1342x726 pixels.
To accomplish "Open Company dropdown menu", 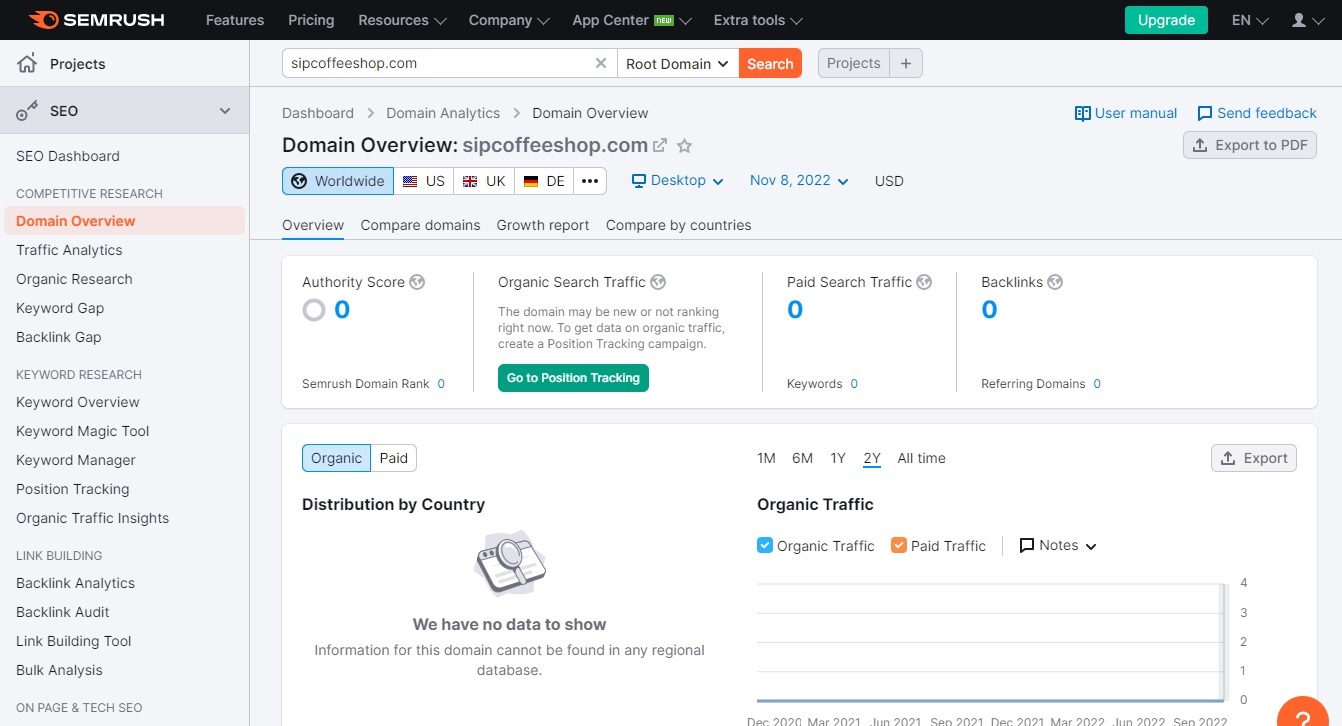I will (x=509, y=20).
